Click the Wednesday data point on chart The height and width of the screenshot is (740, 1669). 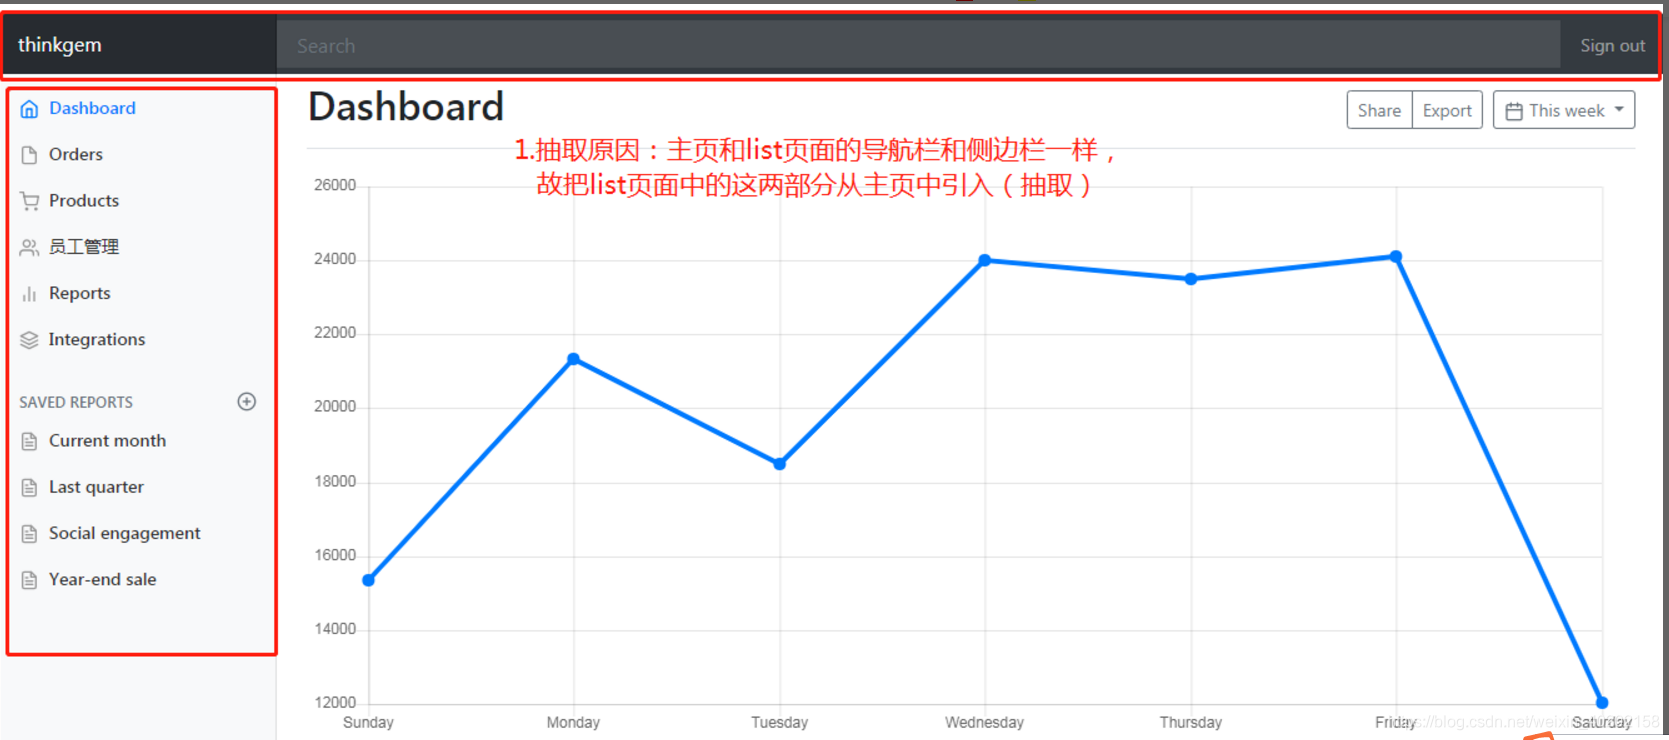point(985,260)
